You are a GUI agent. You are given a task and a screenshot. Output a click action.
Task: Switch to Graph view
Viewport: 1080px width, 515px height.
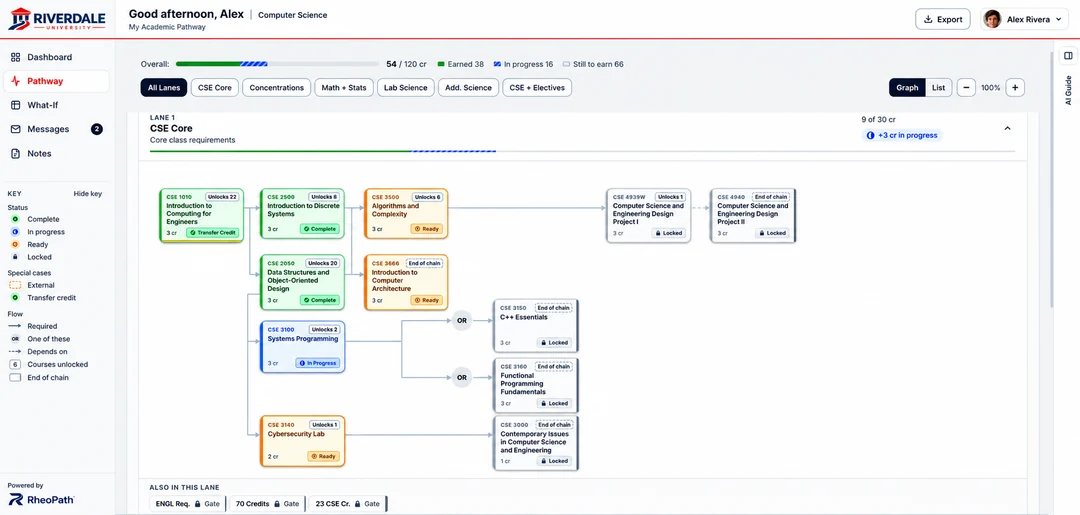[907, 87]
